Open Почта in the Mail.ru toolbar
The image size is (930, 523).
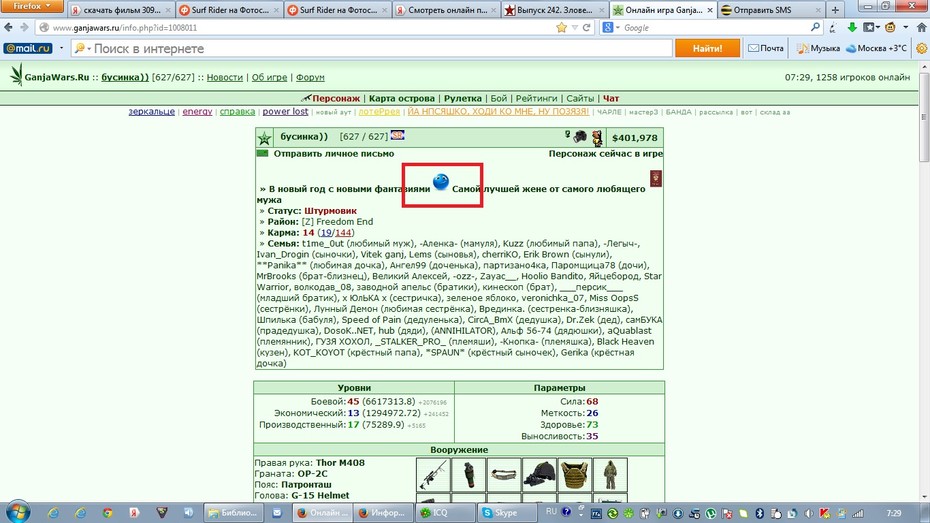pyautogui.click(x=766, y=49)
